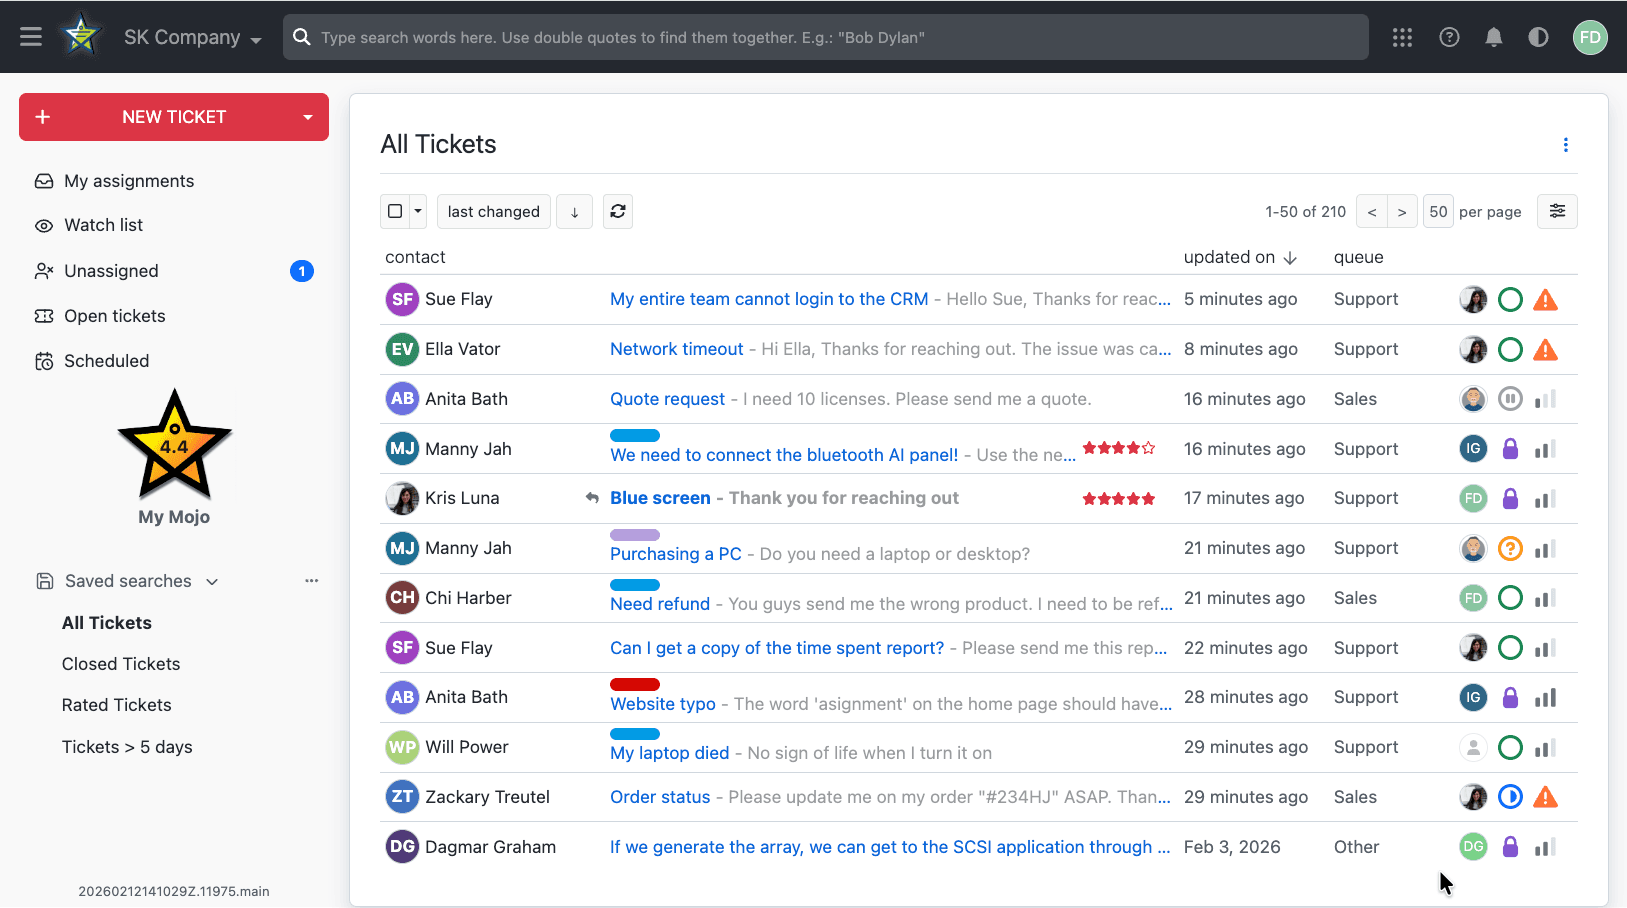Open the Network timeout ticket
Image resolution: width=1627 pixels, height=908 pixels.
[x=676, y=348]
